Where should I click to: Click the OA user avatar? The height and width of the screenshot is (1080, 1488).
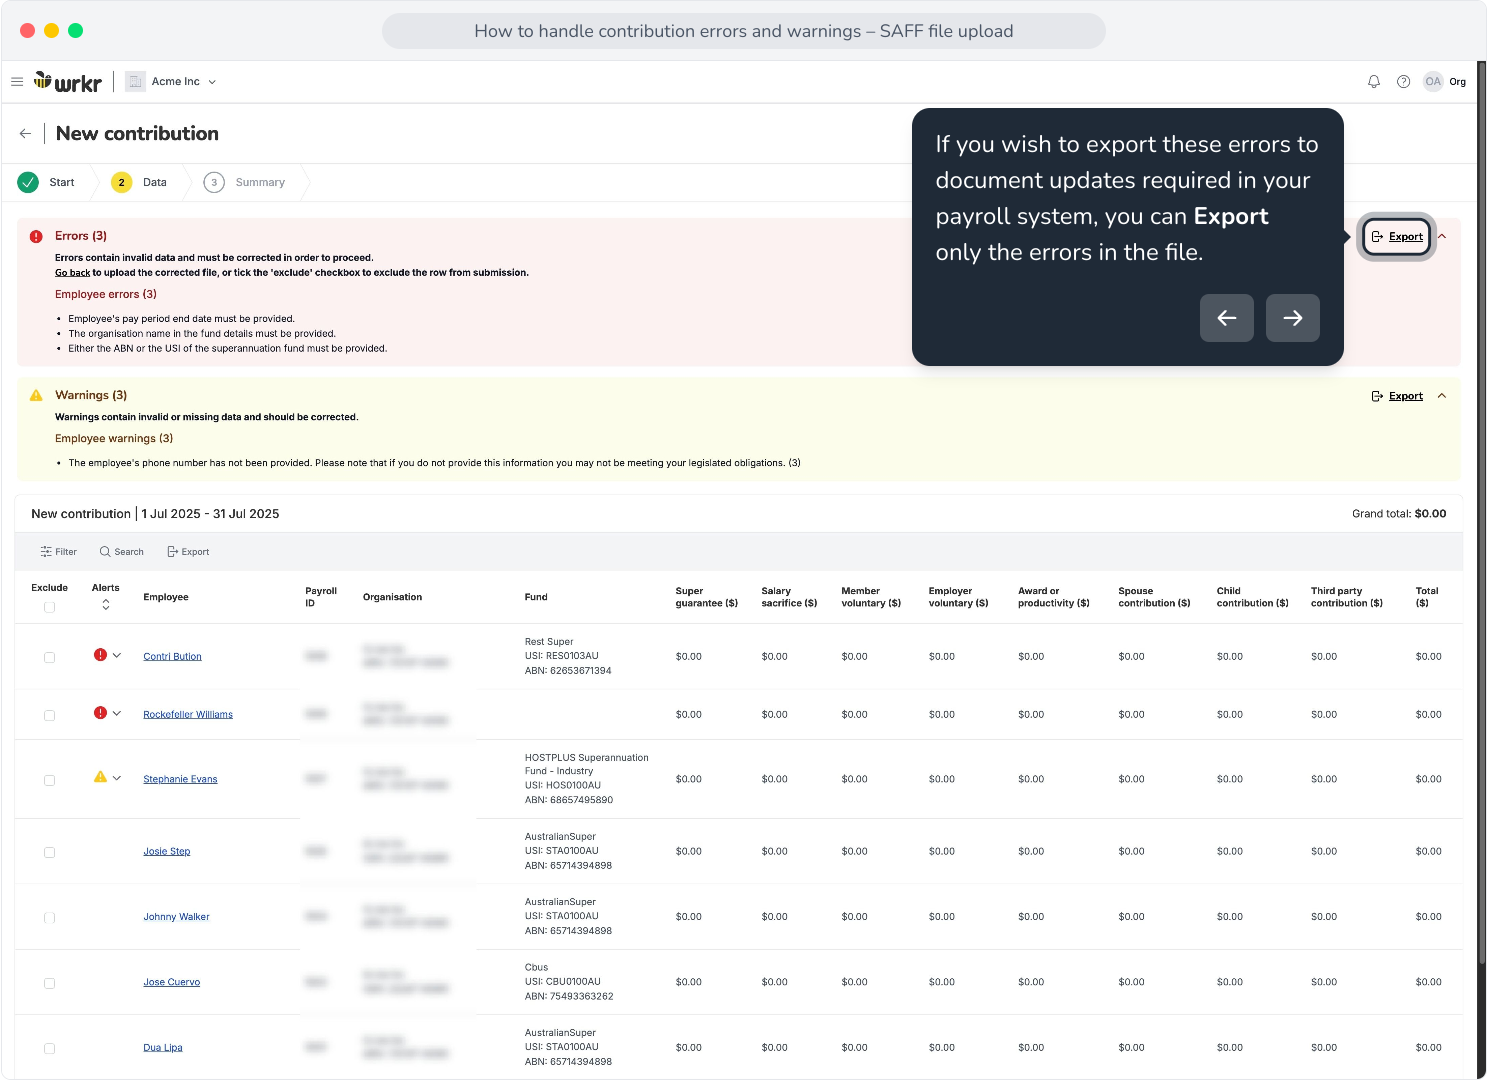point(1433,82)
